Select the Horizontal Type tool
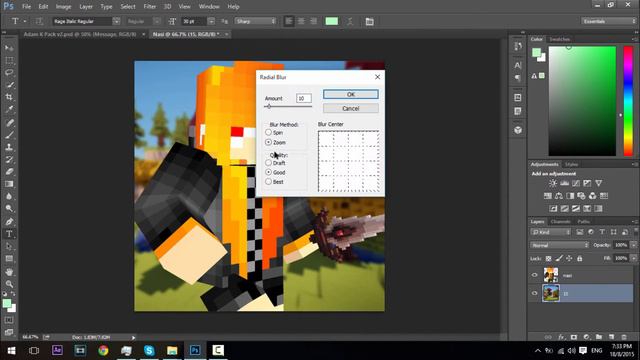The image size is (640, 360). click(9, 234)
